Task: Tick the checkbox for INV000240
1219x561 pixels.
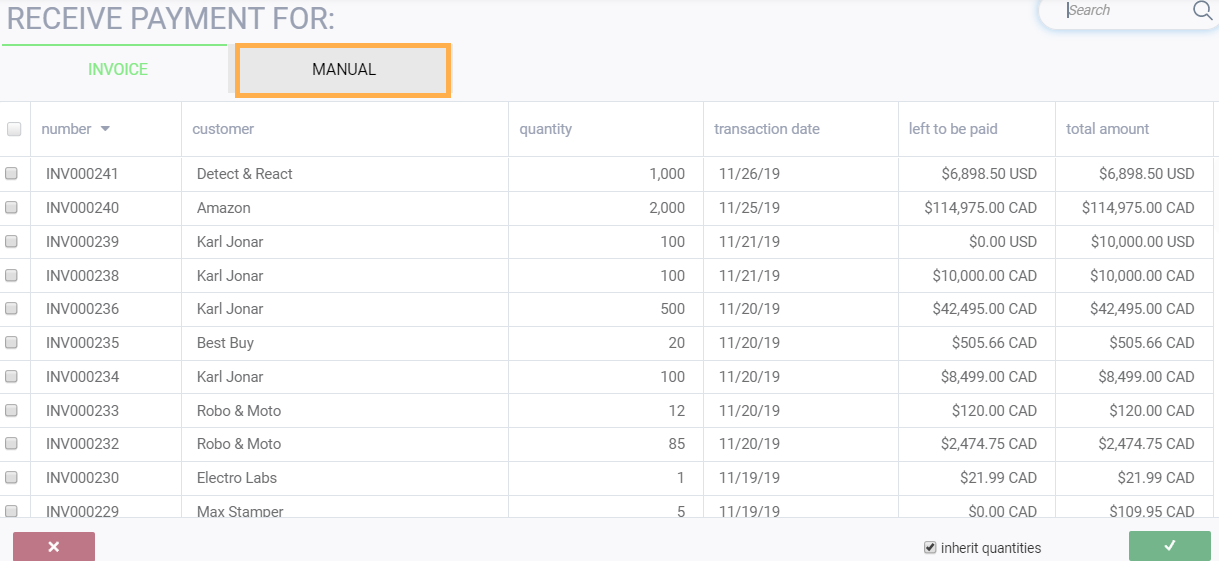Action: [12, 208]
